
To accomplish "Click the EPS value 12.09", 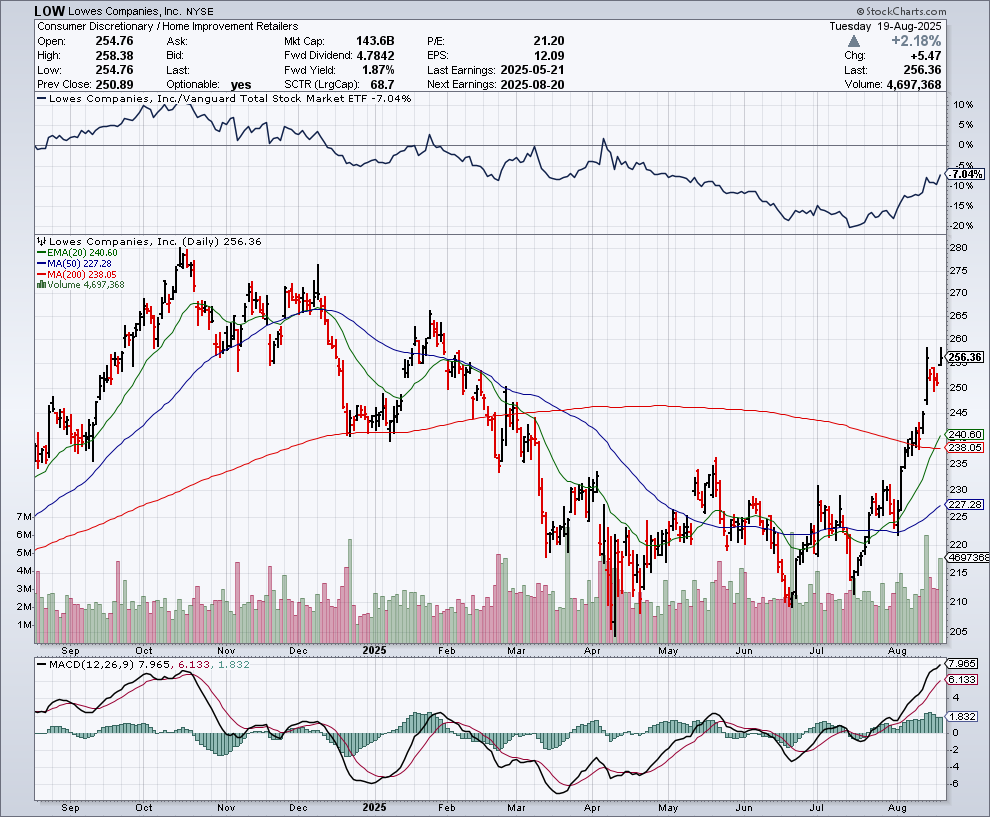I will [x=549, y=56].
